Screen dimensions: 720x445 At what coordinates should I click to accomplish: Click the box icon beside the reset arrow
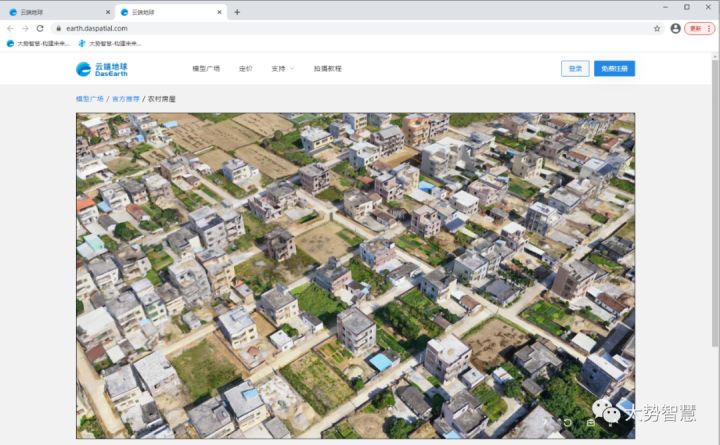tap(591, 422)
